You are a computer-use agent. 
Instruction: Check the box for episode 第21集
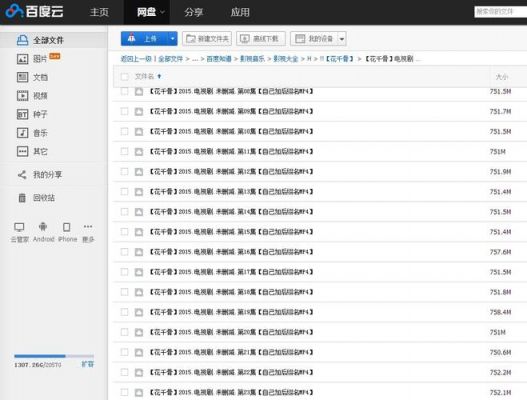(125, 352)
